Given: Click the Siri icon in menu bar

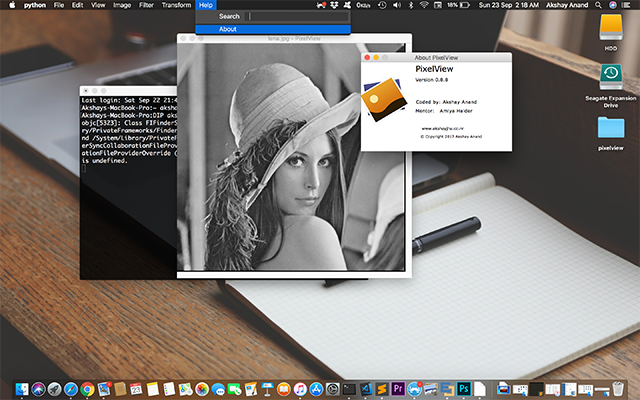Looking at the screenshot, I should [613, 5].
